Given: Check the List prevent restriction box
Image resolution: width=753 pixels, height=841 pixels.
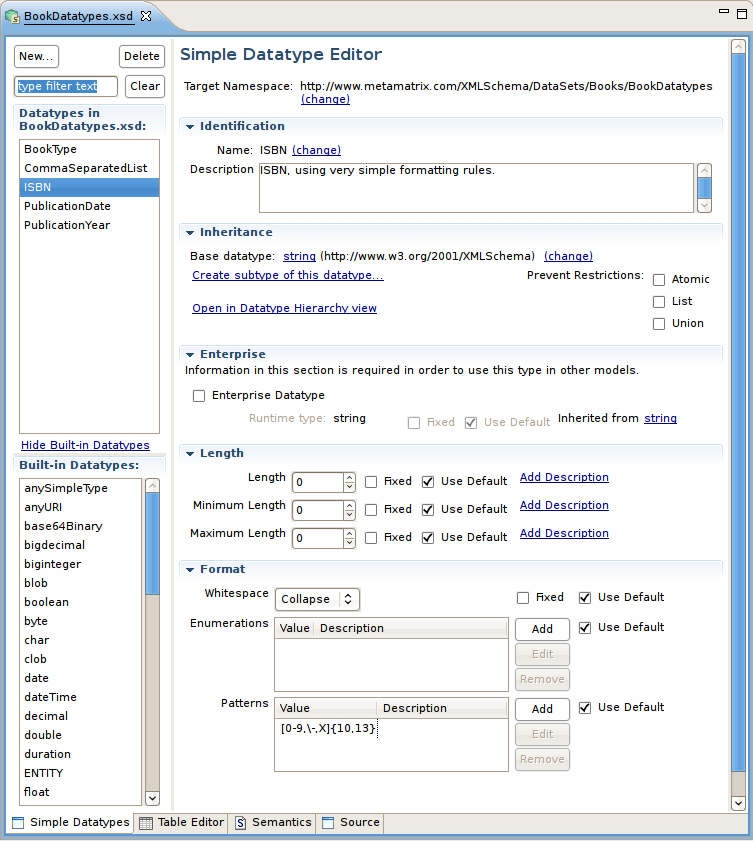Looking at the screenshot, I should coord(659,302).
